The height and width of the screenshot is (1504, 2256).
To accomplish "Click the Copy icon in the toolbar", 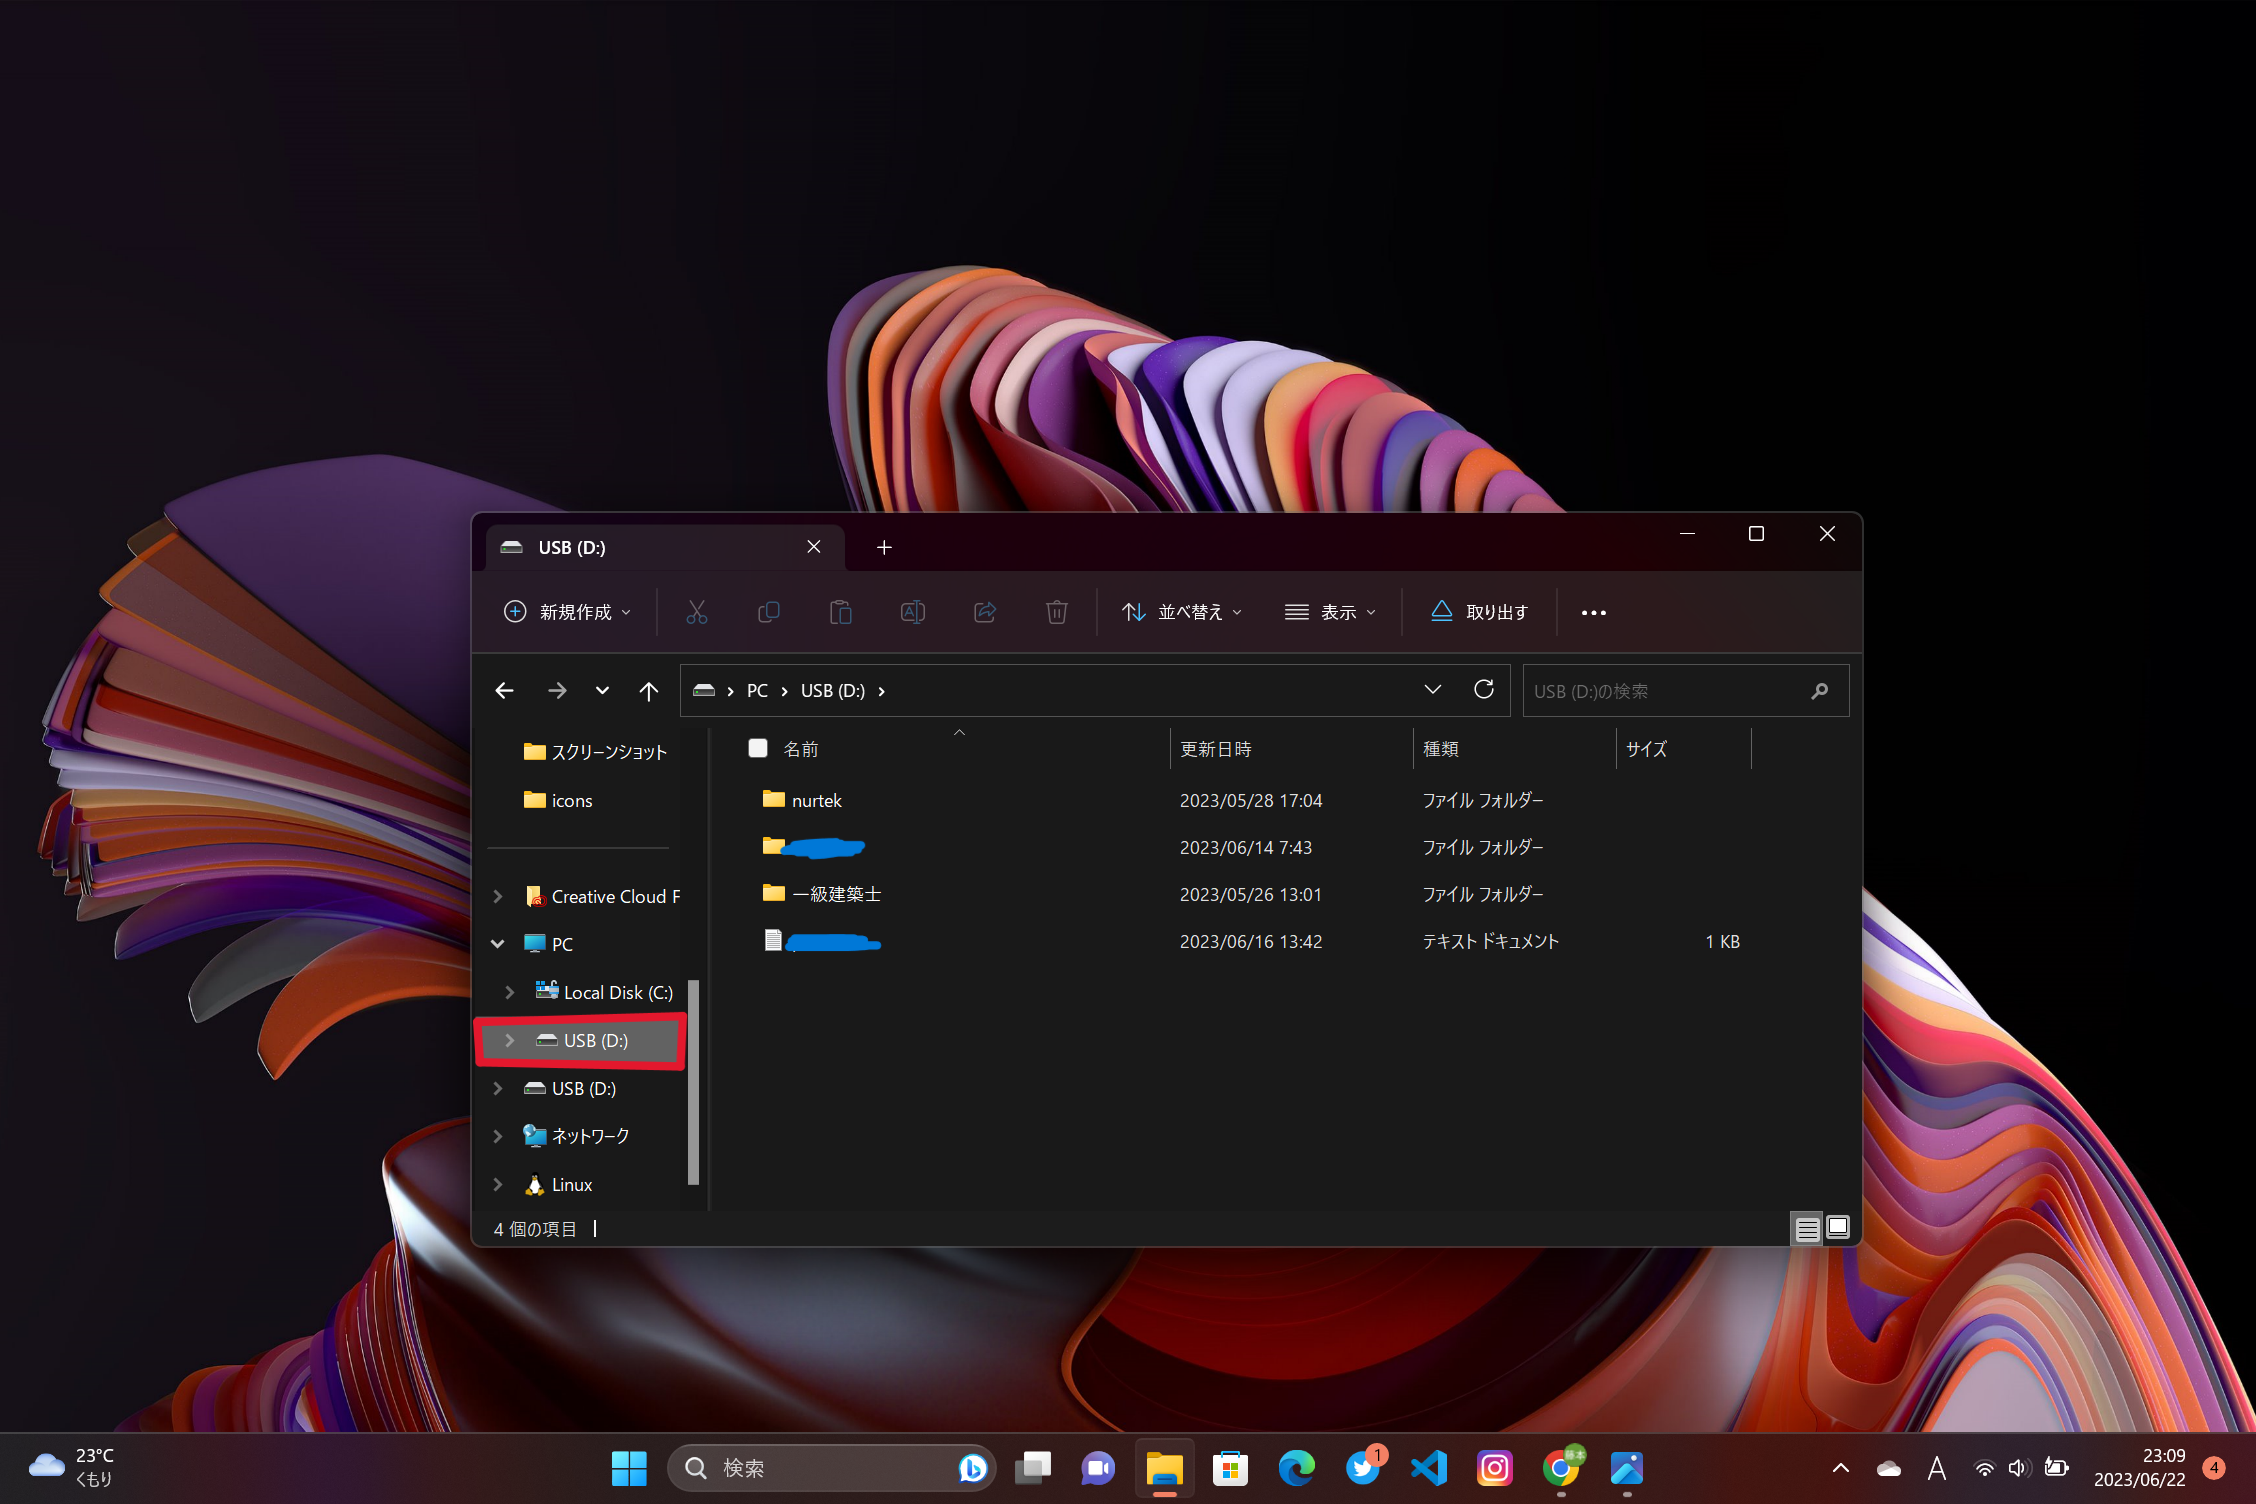I will pos(769,612).
